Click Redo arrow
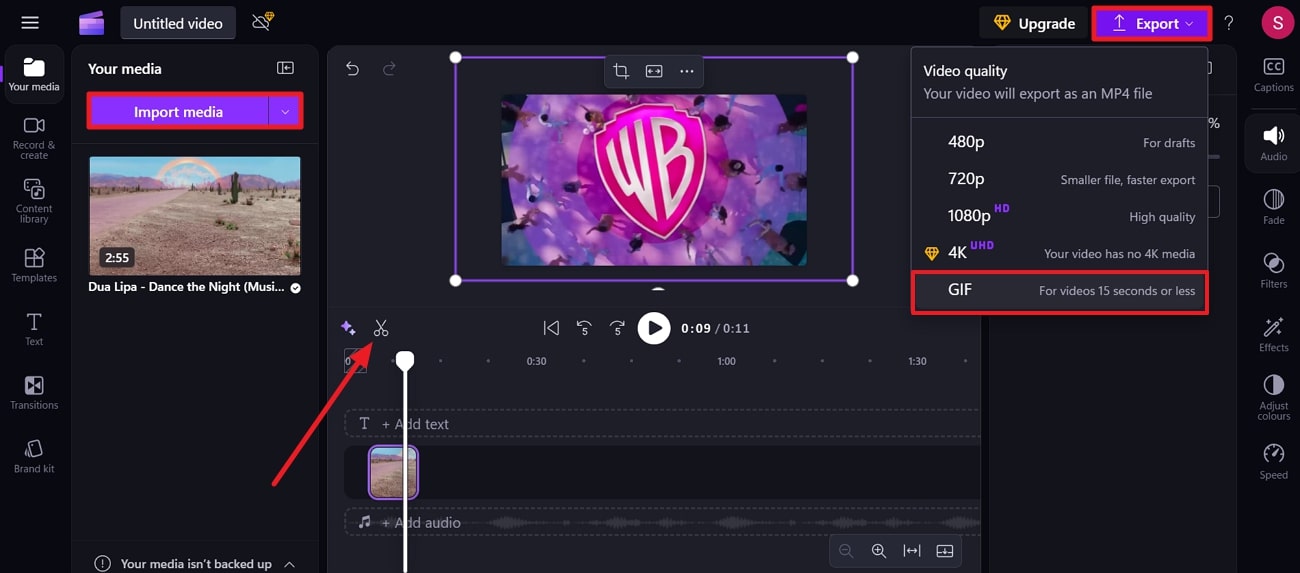Image resolution: width=1300 pixels, height=573 pixels. [389, 69]
